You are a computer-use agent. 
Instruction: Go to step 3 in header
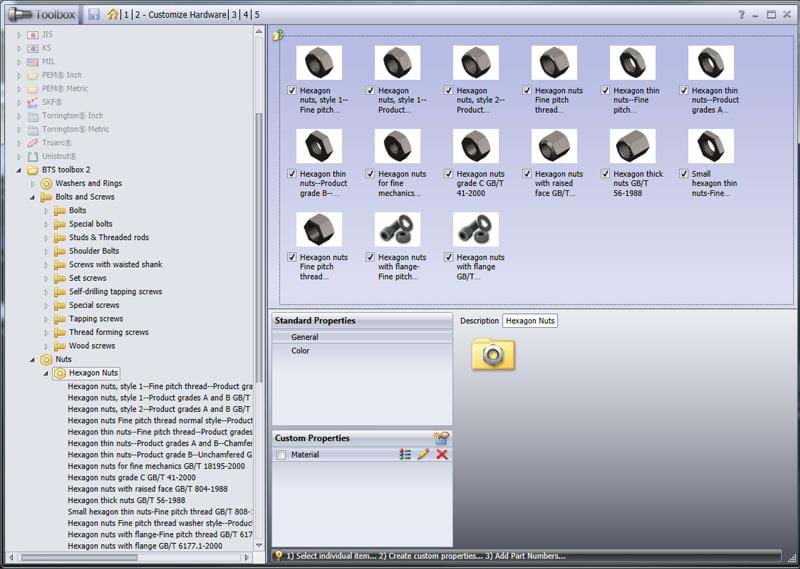[x=234, y=15]
